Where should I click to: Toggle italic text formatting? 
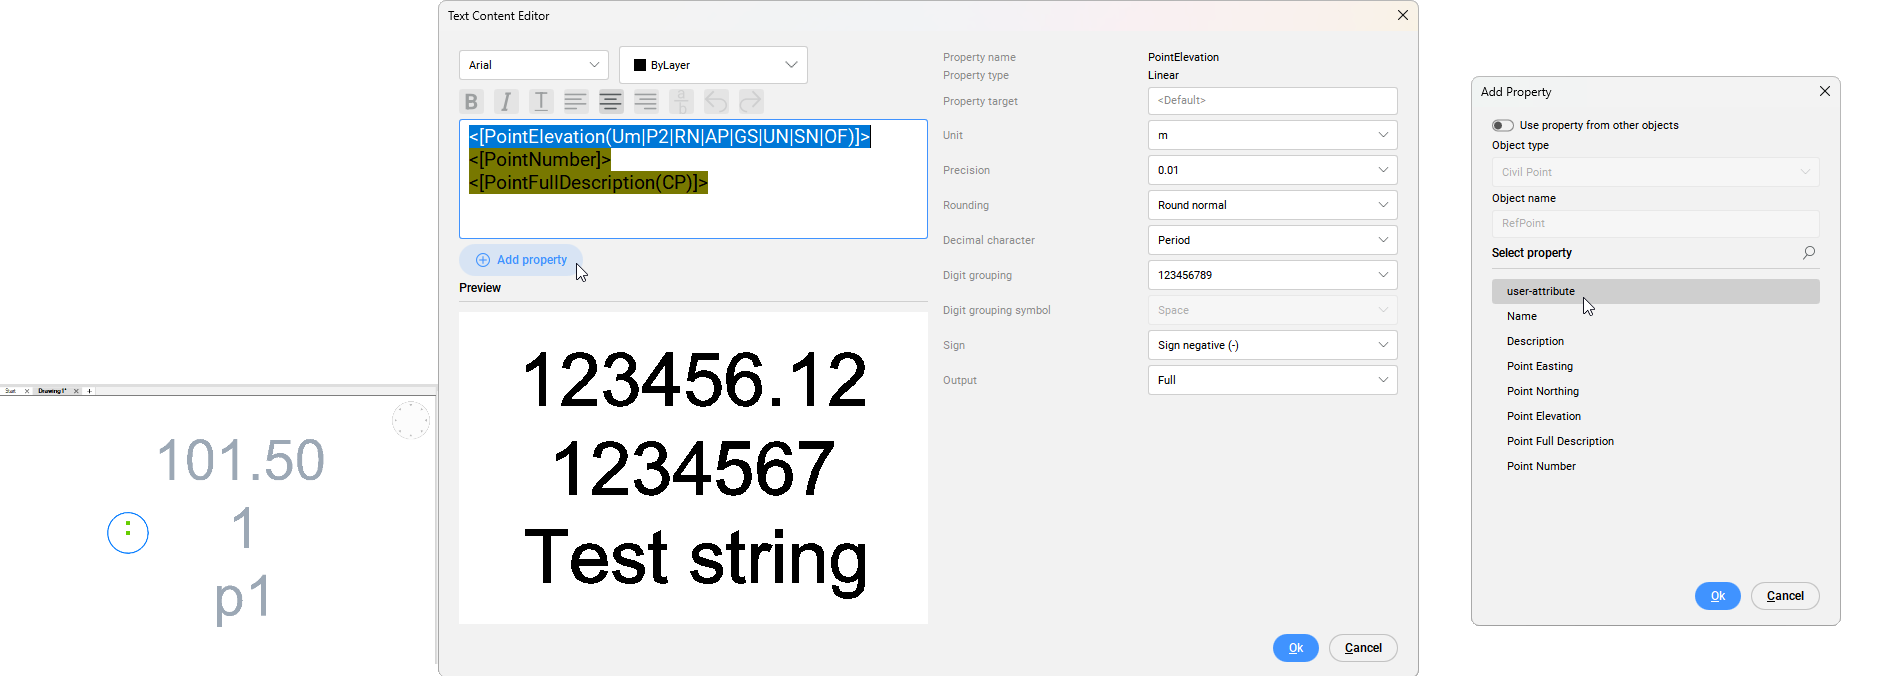506,101
